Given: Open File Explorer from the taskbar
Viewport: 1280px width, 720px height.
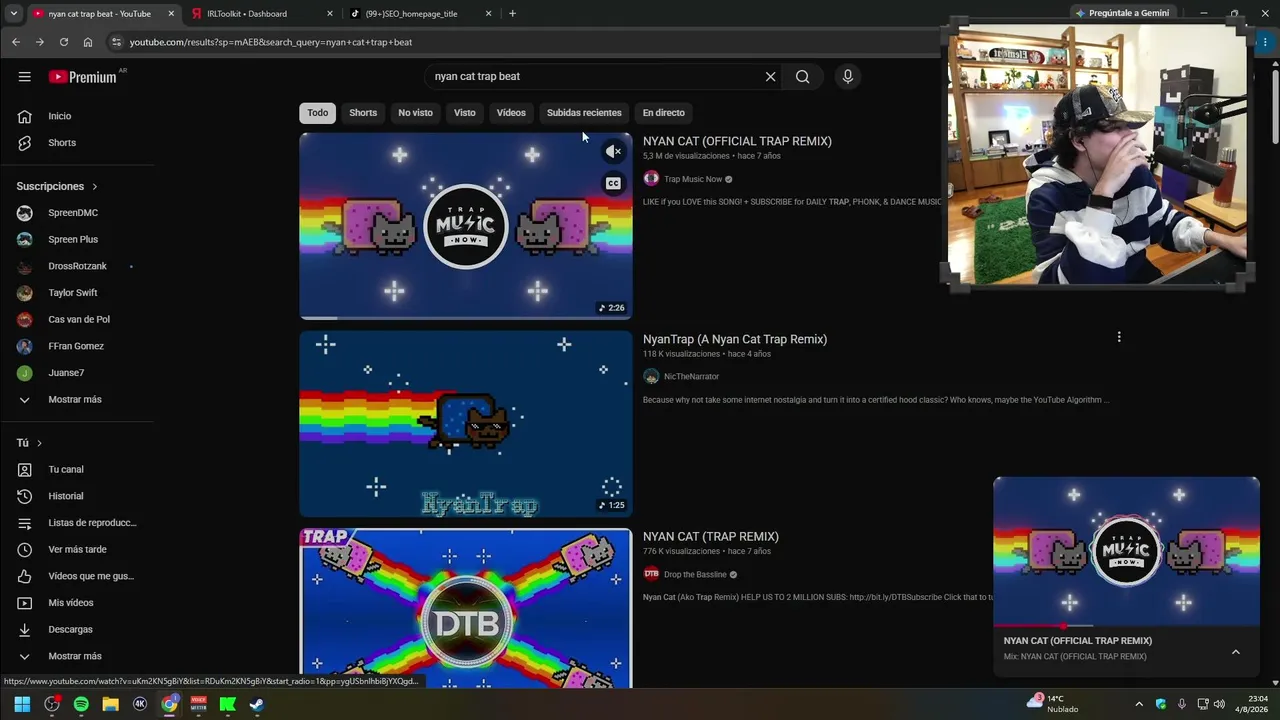Looking at the screenshot, I should 110,704.
